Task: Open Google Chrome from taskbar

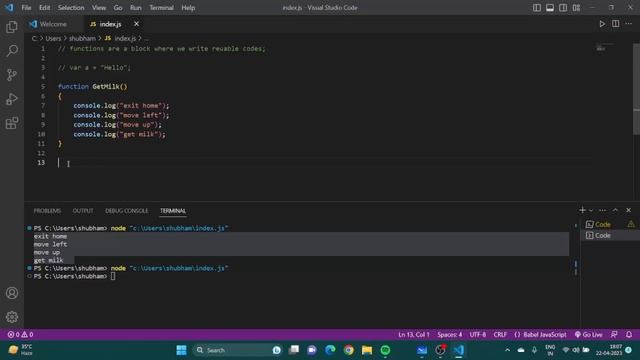Action: coord(349,350)
